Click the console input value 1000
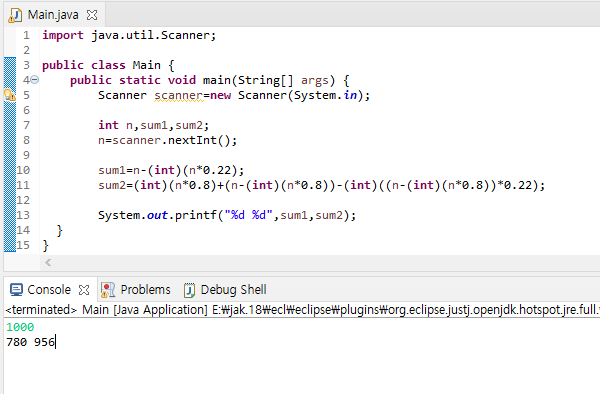The height and width of the screenshot is (394, 600). (x=20, y=327)
